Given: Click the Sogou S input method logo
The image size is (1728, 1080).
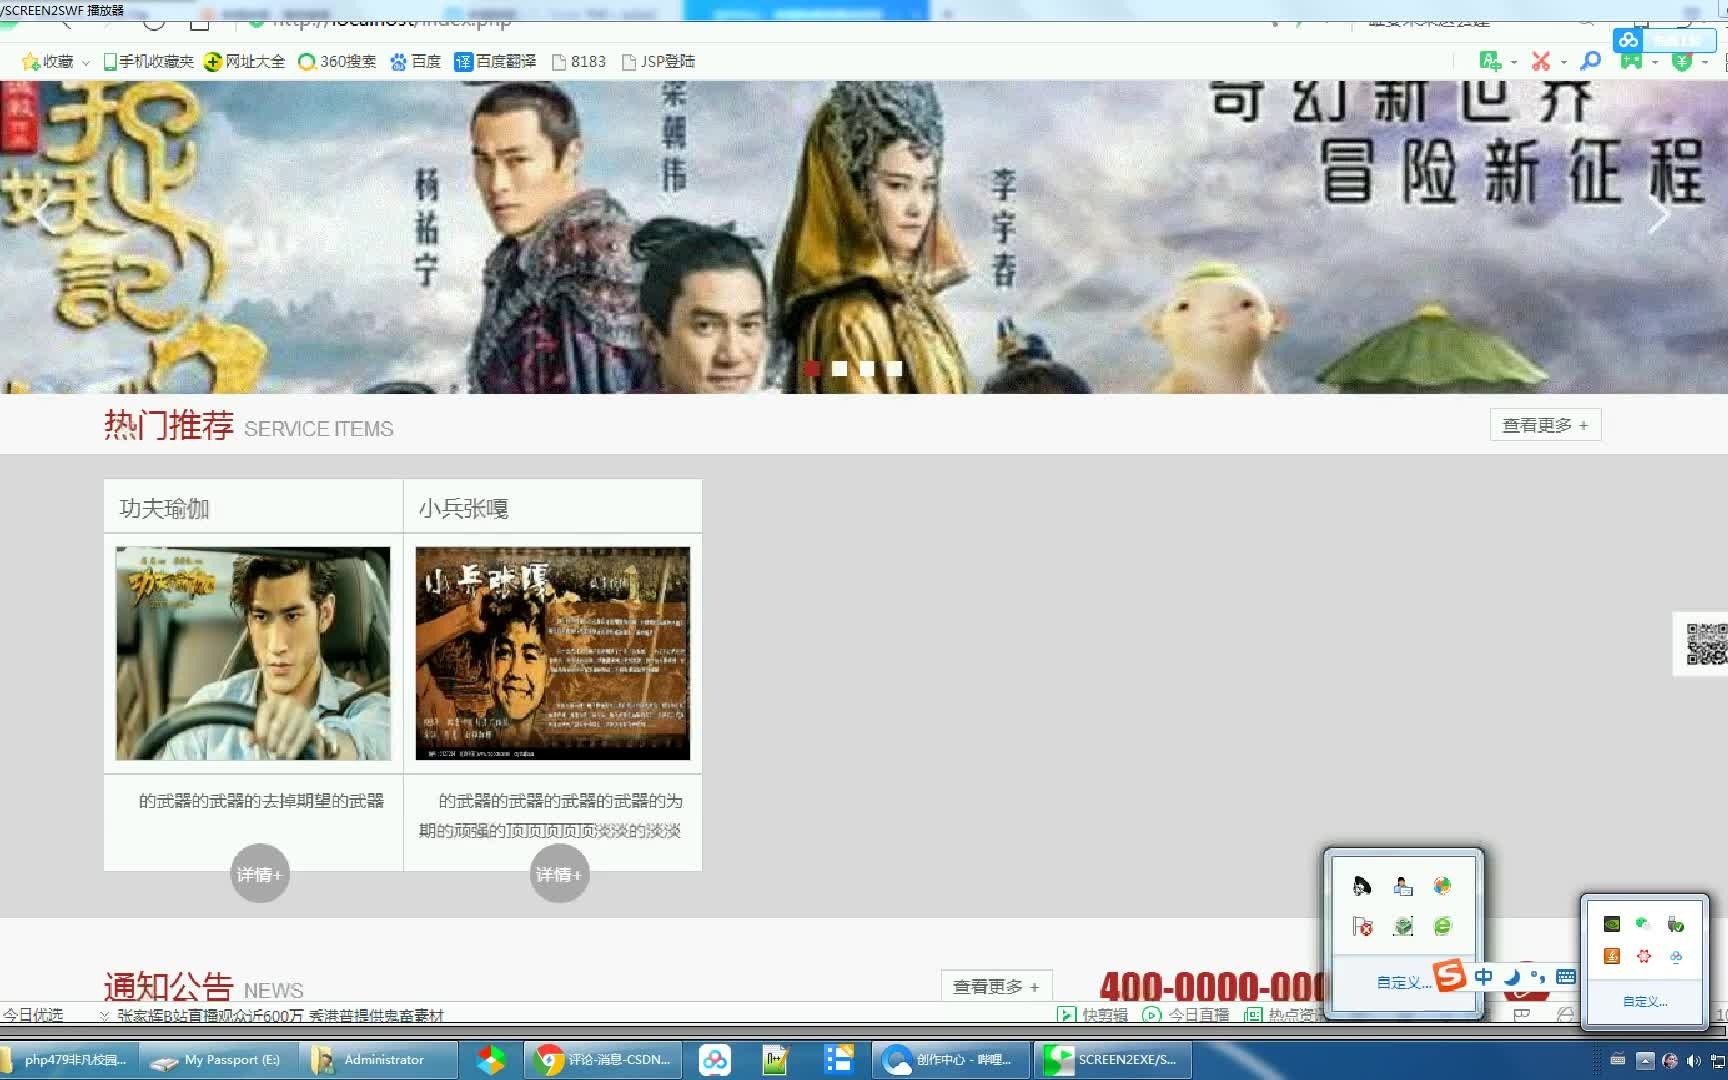Looking at the screenshot, I should coord(1450,975).
